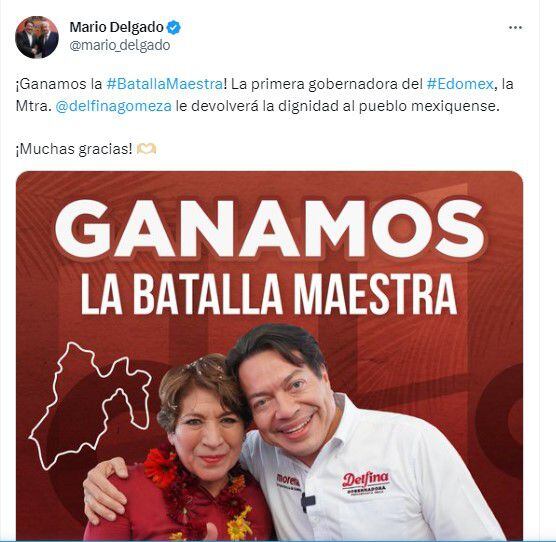The height and width of the screenshot is (542, 556).
Task: Follow the #Edomex hashtag
Action: (x=460, y=84)
